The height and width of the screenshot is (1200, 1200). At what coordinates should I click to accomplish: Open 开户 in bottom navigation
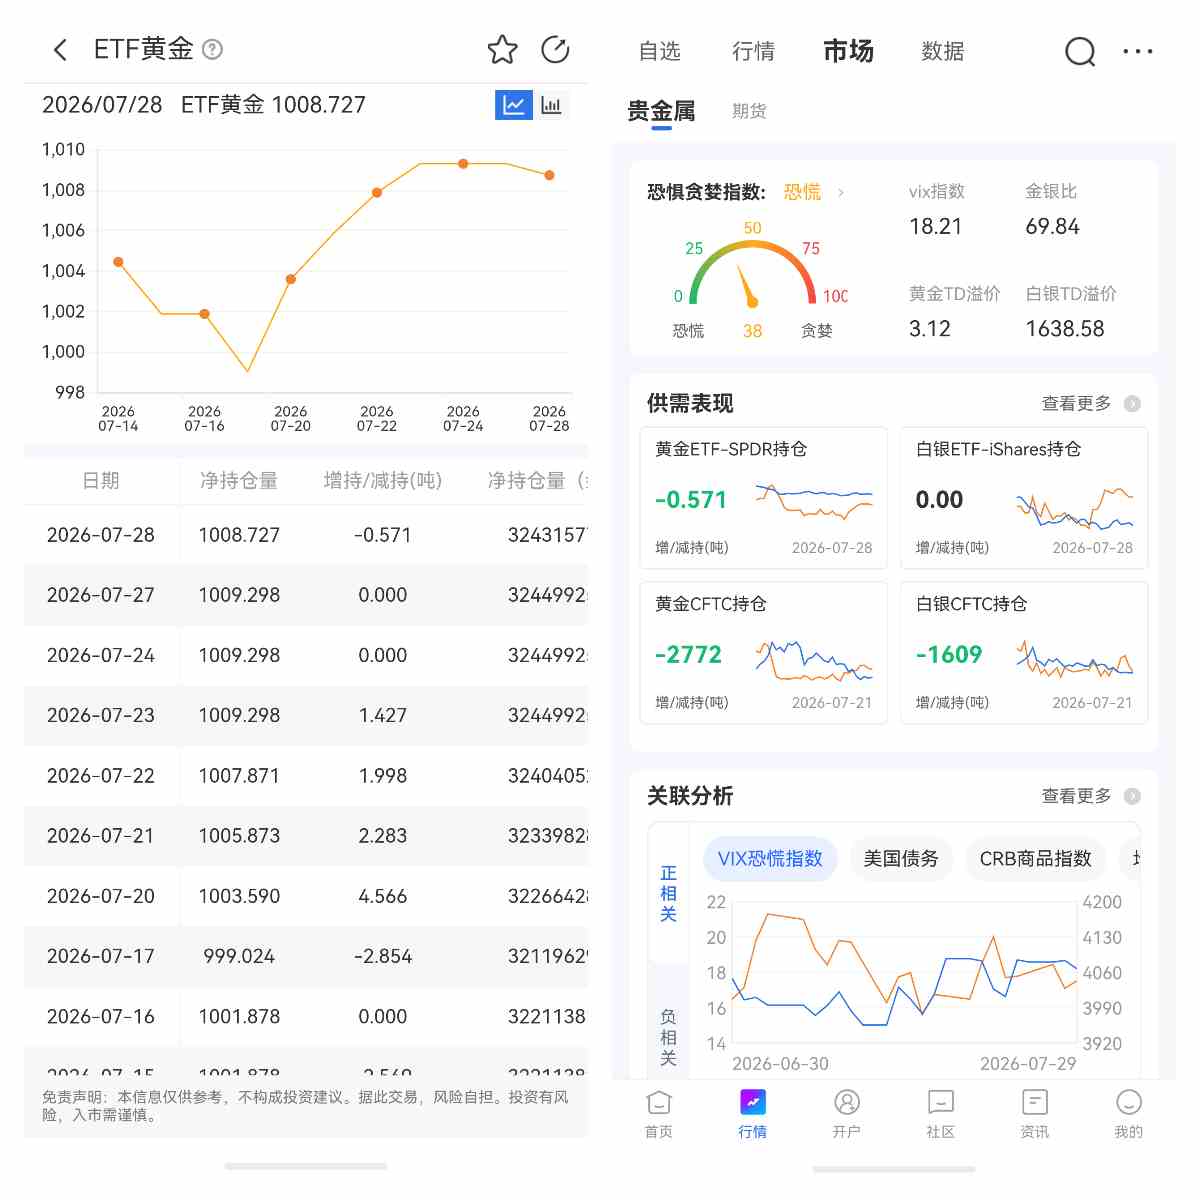point(846,1114)
